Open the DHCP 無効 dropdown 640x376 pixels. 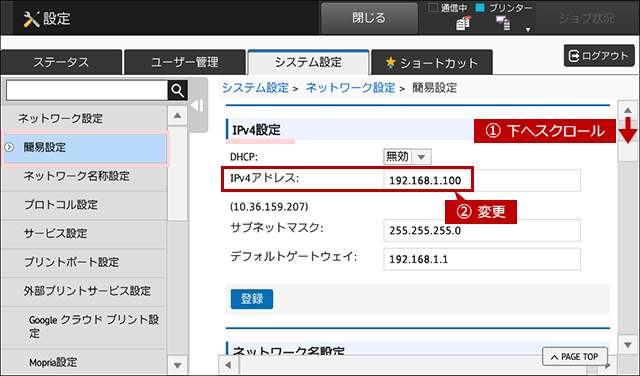[407, 157]
